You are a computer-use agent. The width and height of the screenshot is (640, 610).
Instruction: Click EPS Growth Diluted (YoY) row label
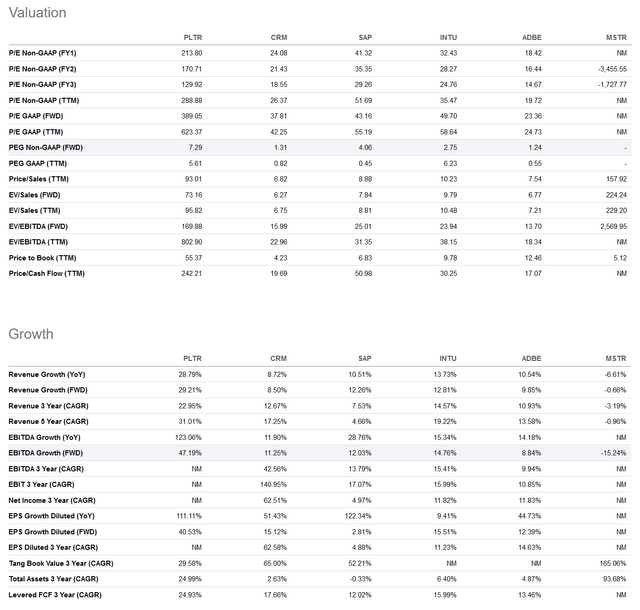pos(51,516)
